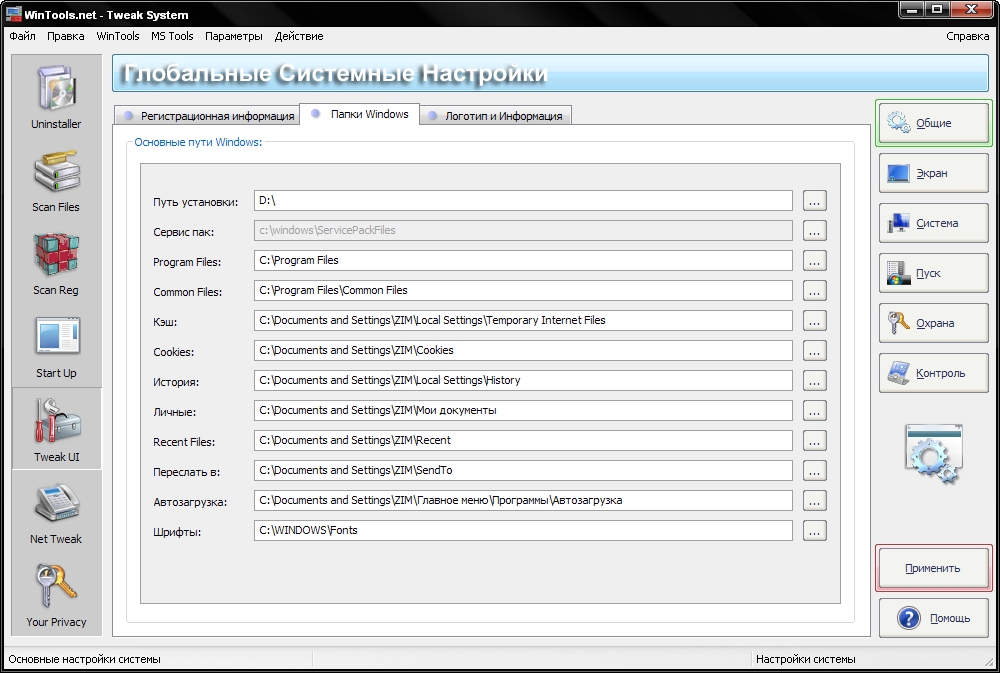Open the Охрана settings section
1000x673 pixels.
[x=934, y=323]
